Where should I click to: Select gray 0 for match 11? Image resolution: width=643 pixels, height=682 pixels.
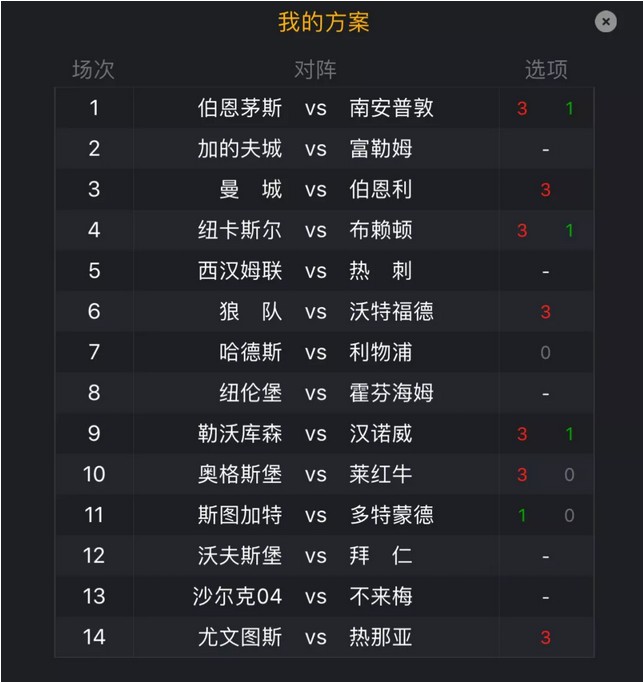point(569,515)
